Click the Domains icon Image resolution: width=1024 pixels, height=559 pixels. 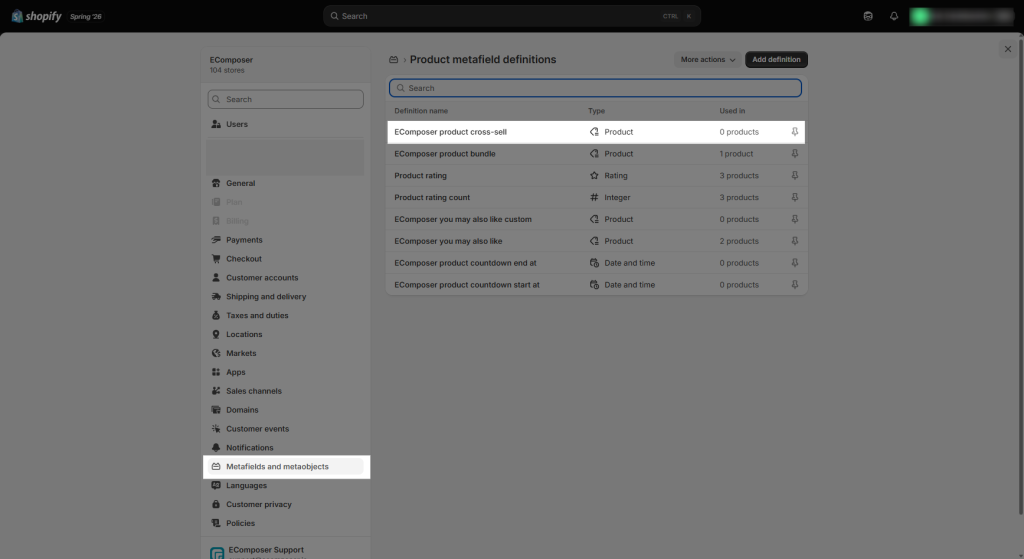[x=216, y=410]
